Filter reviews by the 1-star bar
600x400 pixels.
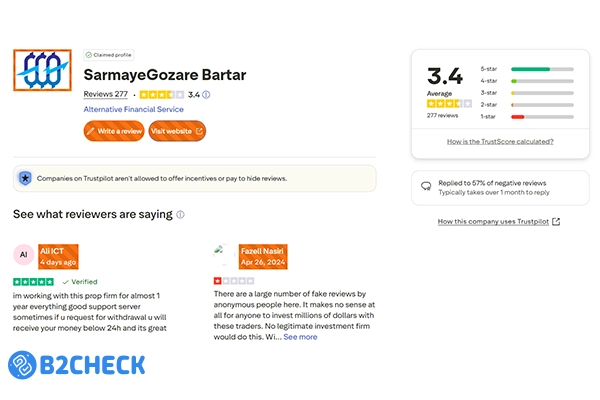541,116
